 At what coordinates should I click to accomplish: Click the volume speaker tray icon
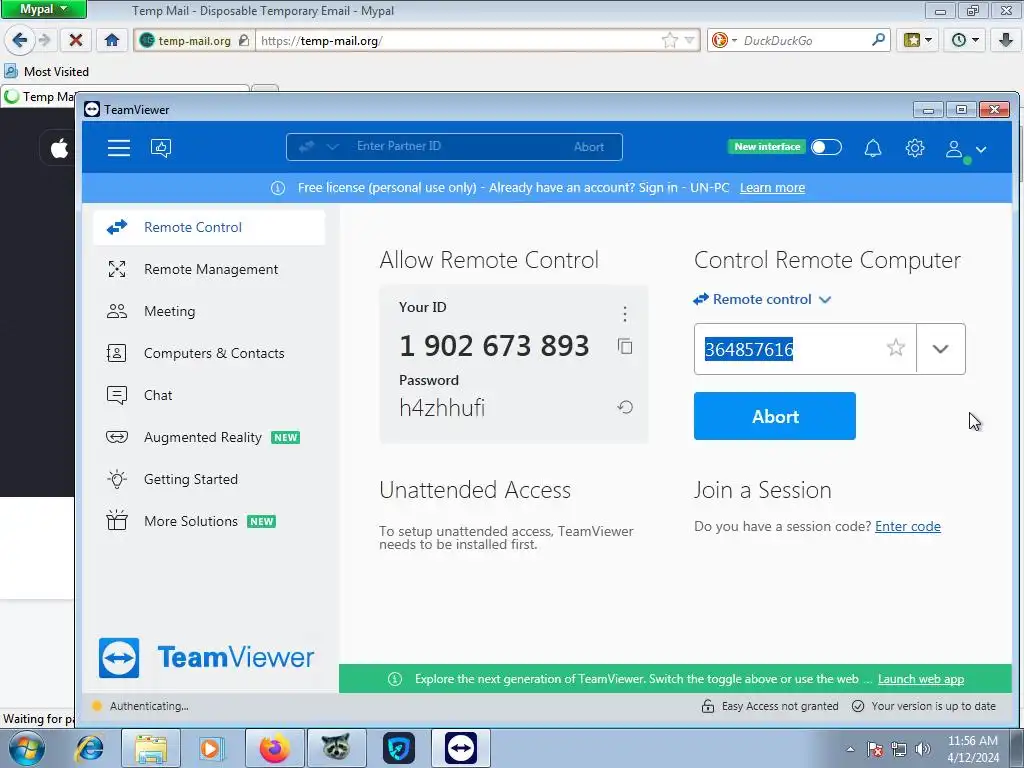coord(923,749)
